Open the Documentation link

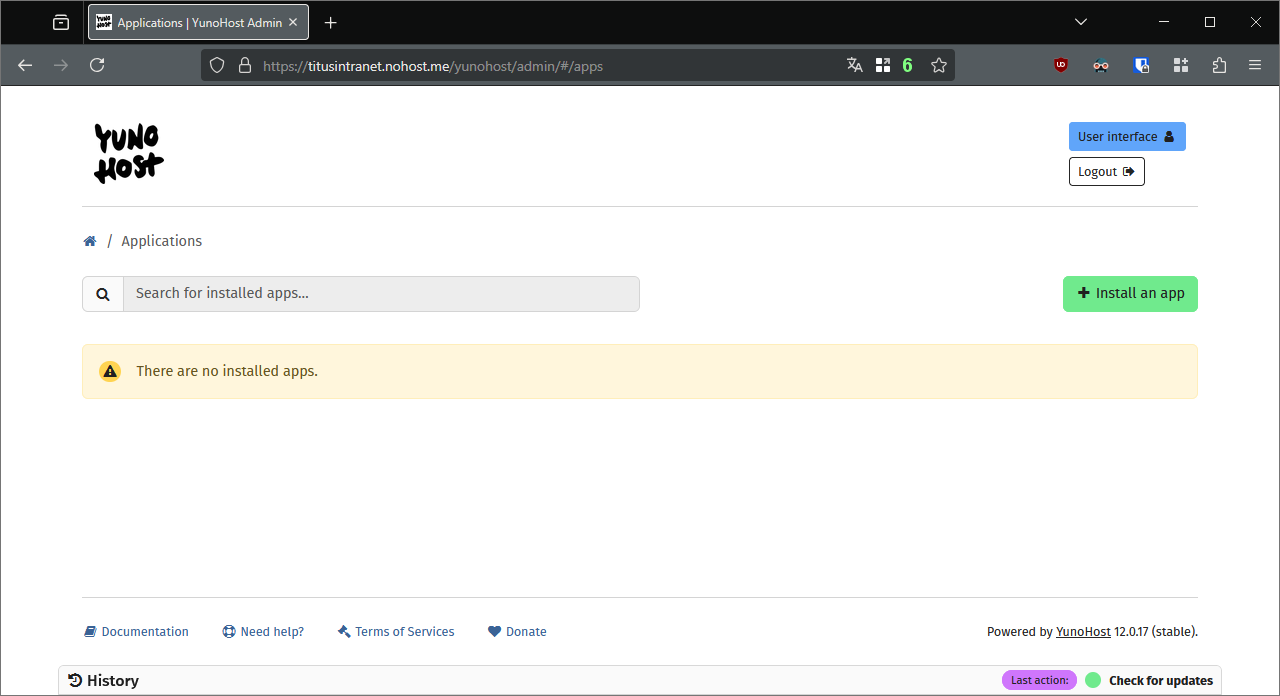coord(136,632)
